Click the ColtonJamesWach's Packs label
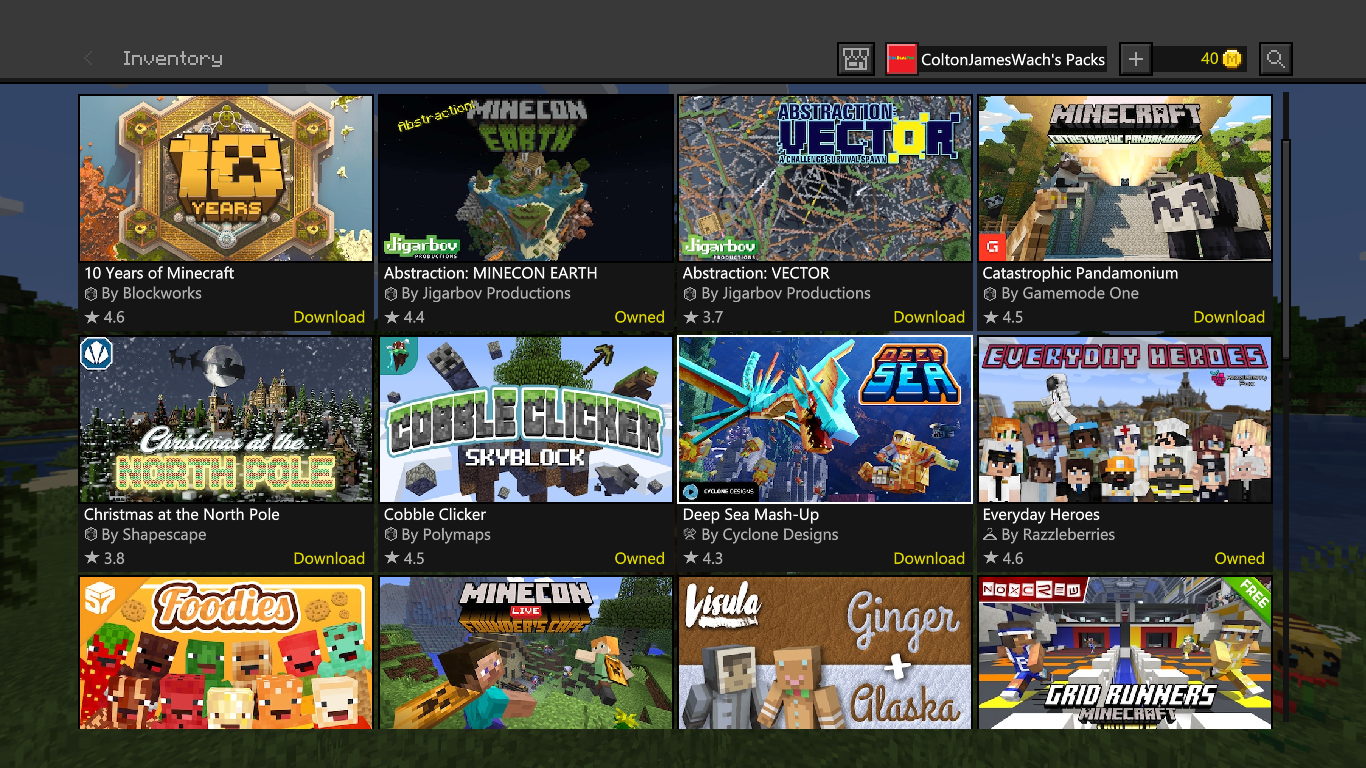The width and height of the screenshot is (1366, 768). (x=1013, y=59)
